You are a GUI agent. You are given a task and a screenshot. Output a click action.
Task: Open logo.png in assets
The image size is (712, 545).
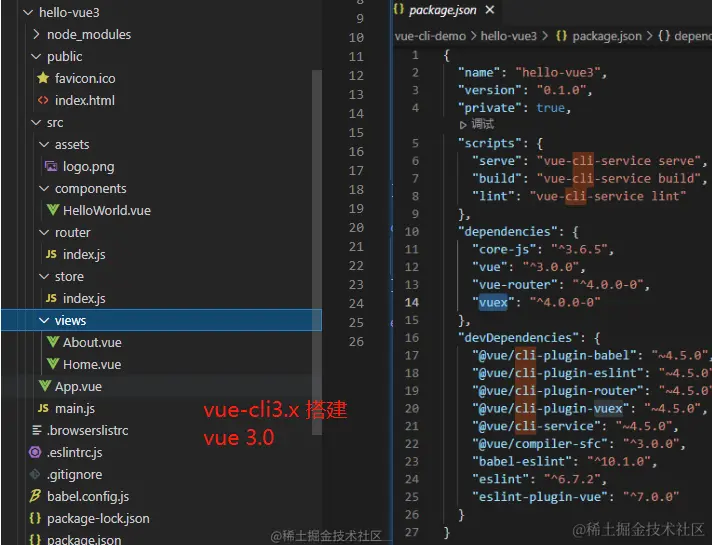point(89,167)
